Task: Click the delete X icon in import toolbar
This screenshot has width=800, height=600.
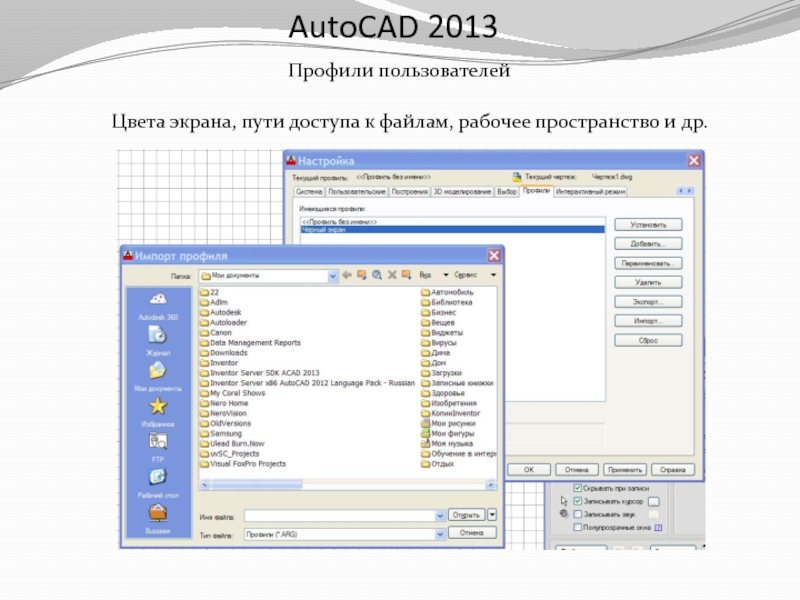Action: [392, 275]
